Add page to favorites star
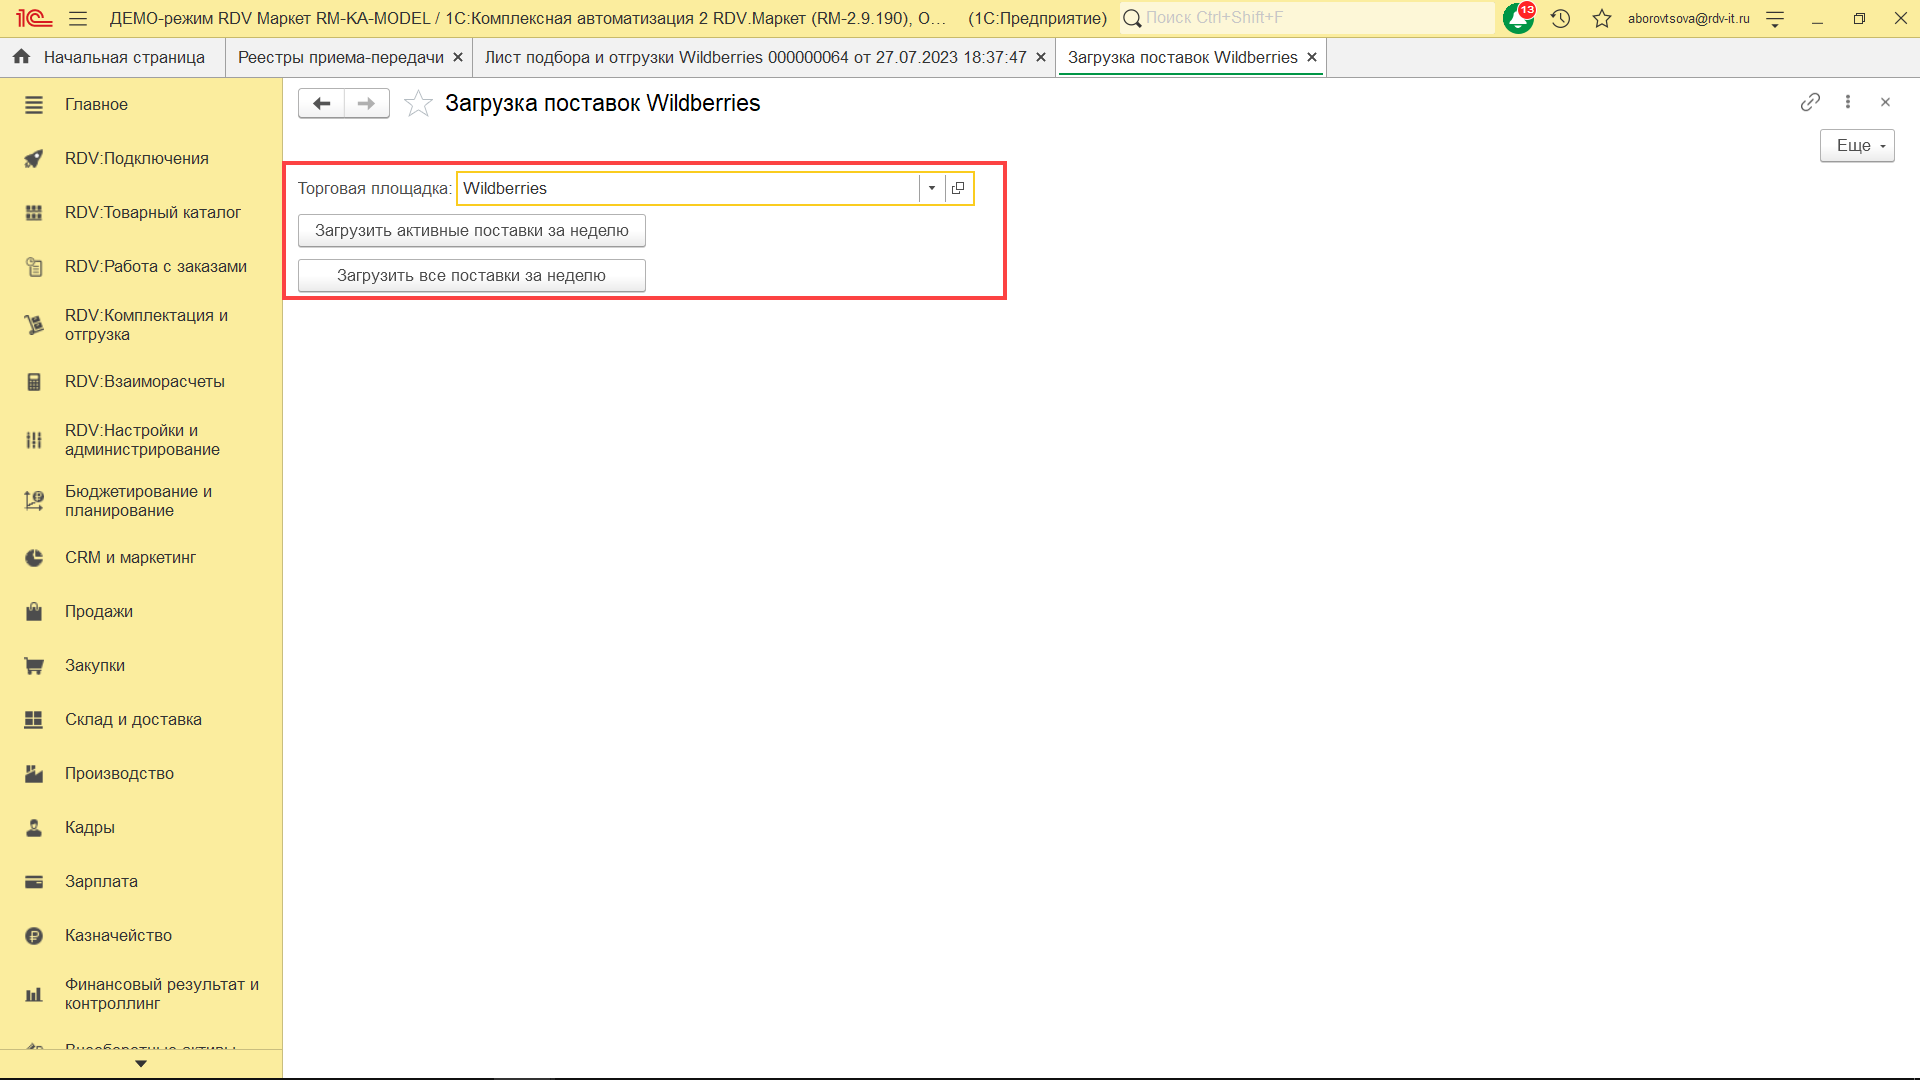The height and width of the screenshot is (1080, 1920). click(418, 103)
